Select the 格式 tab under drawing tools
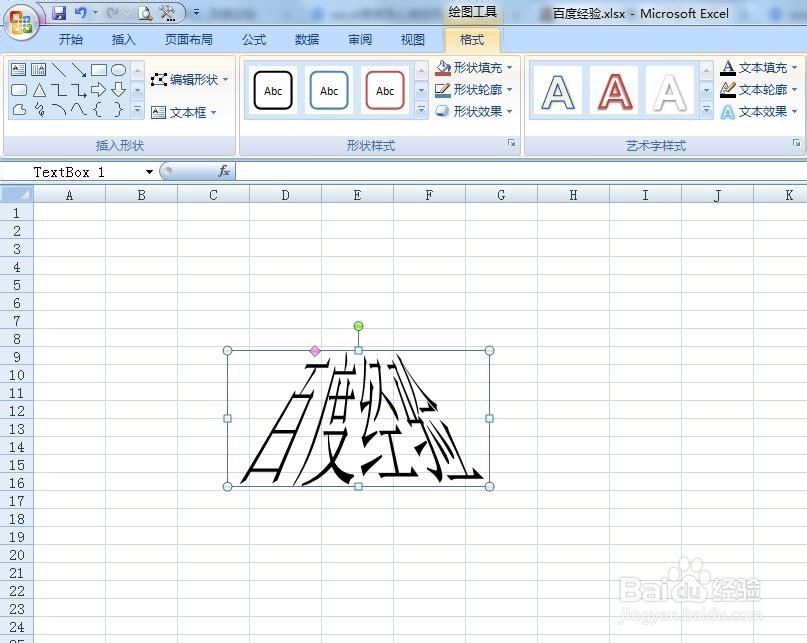Screen dimensions: 807x643 pos(472,40)
